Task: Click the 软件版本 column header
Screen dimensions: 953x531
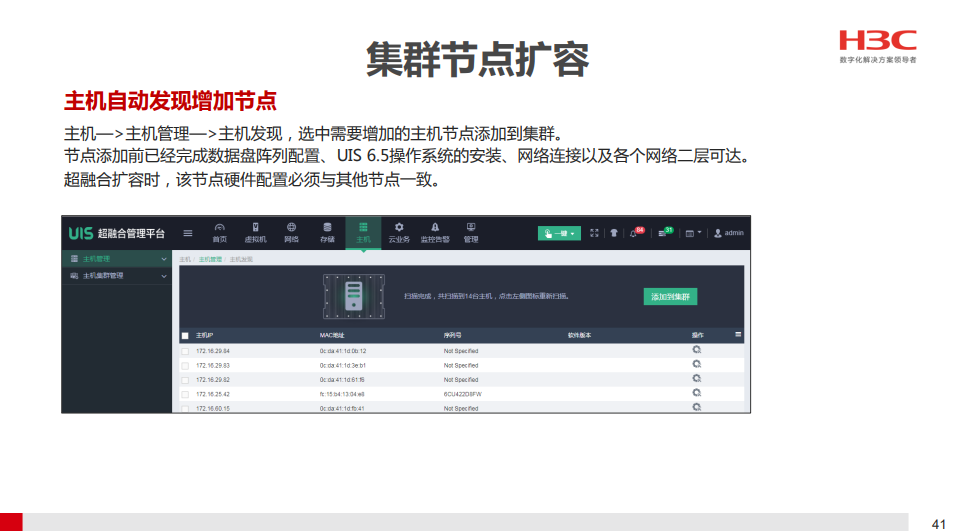Action: (x=579, y=335)
